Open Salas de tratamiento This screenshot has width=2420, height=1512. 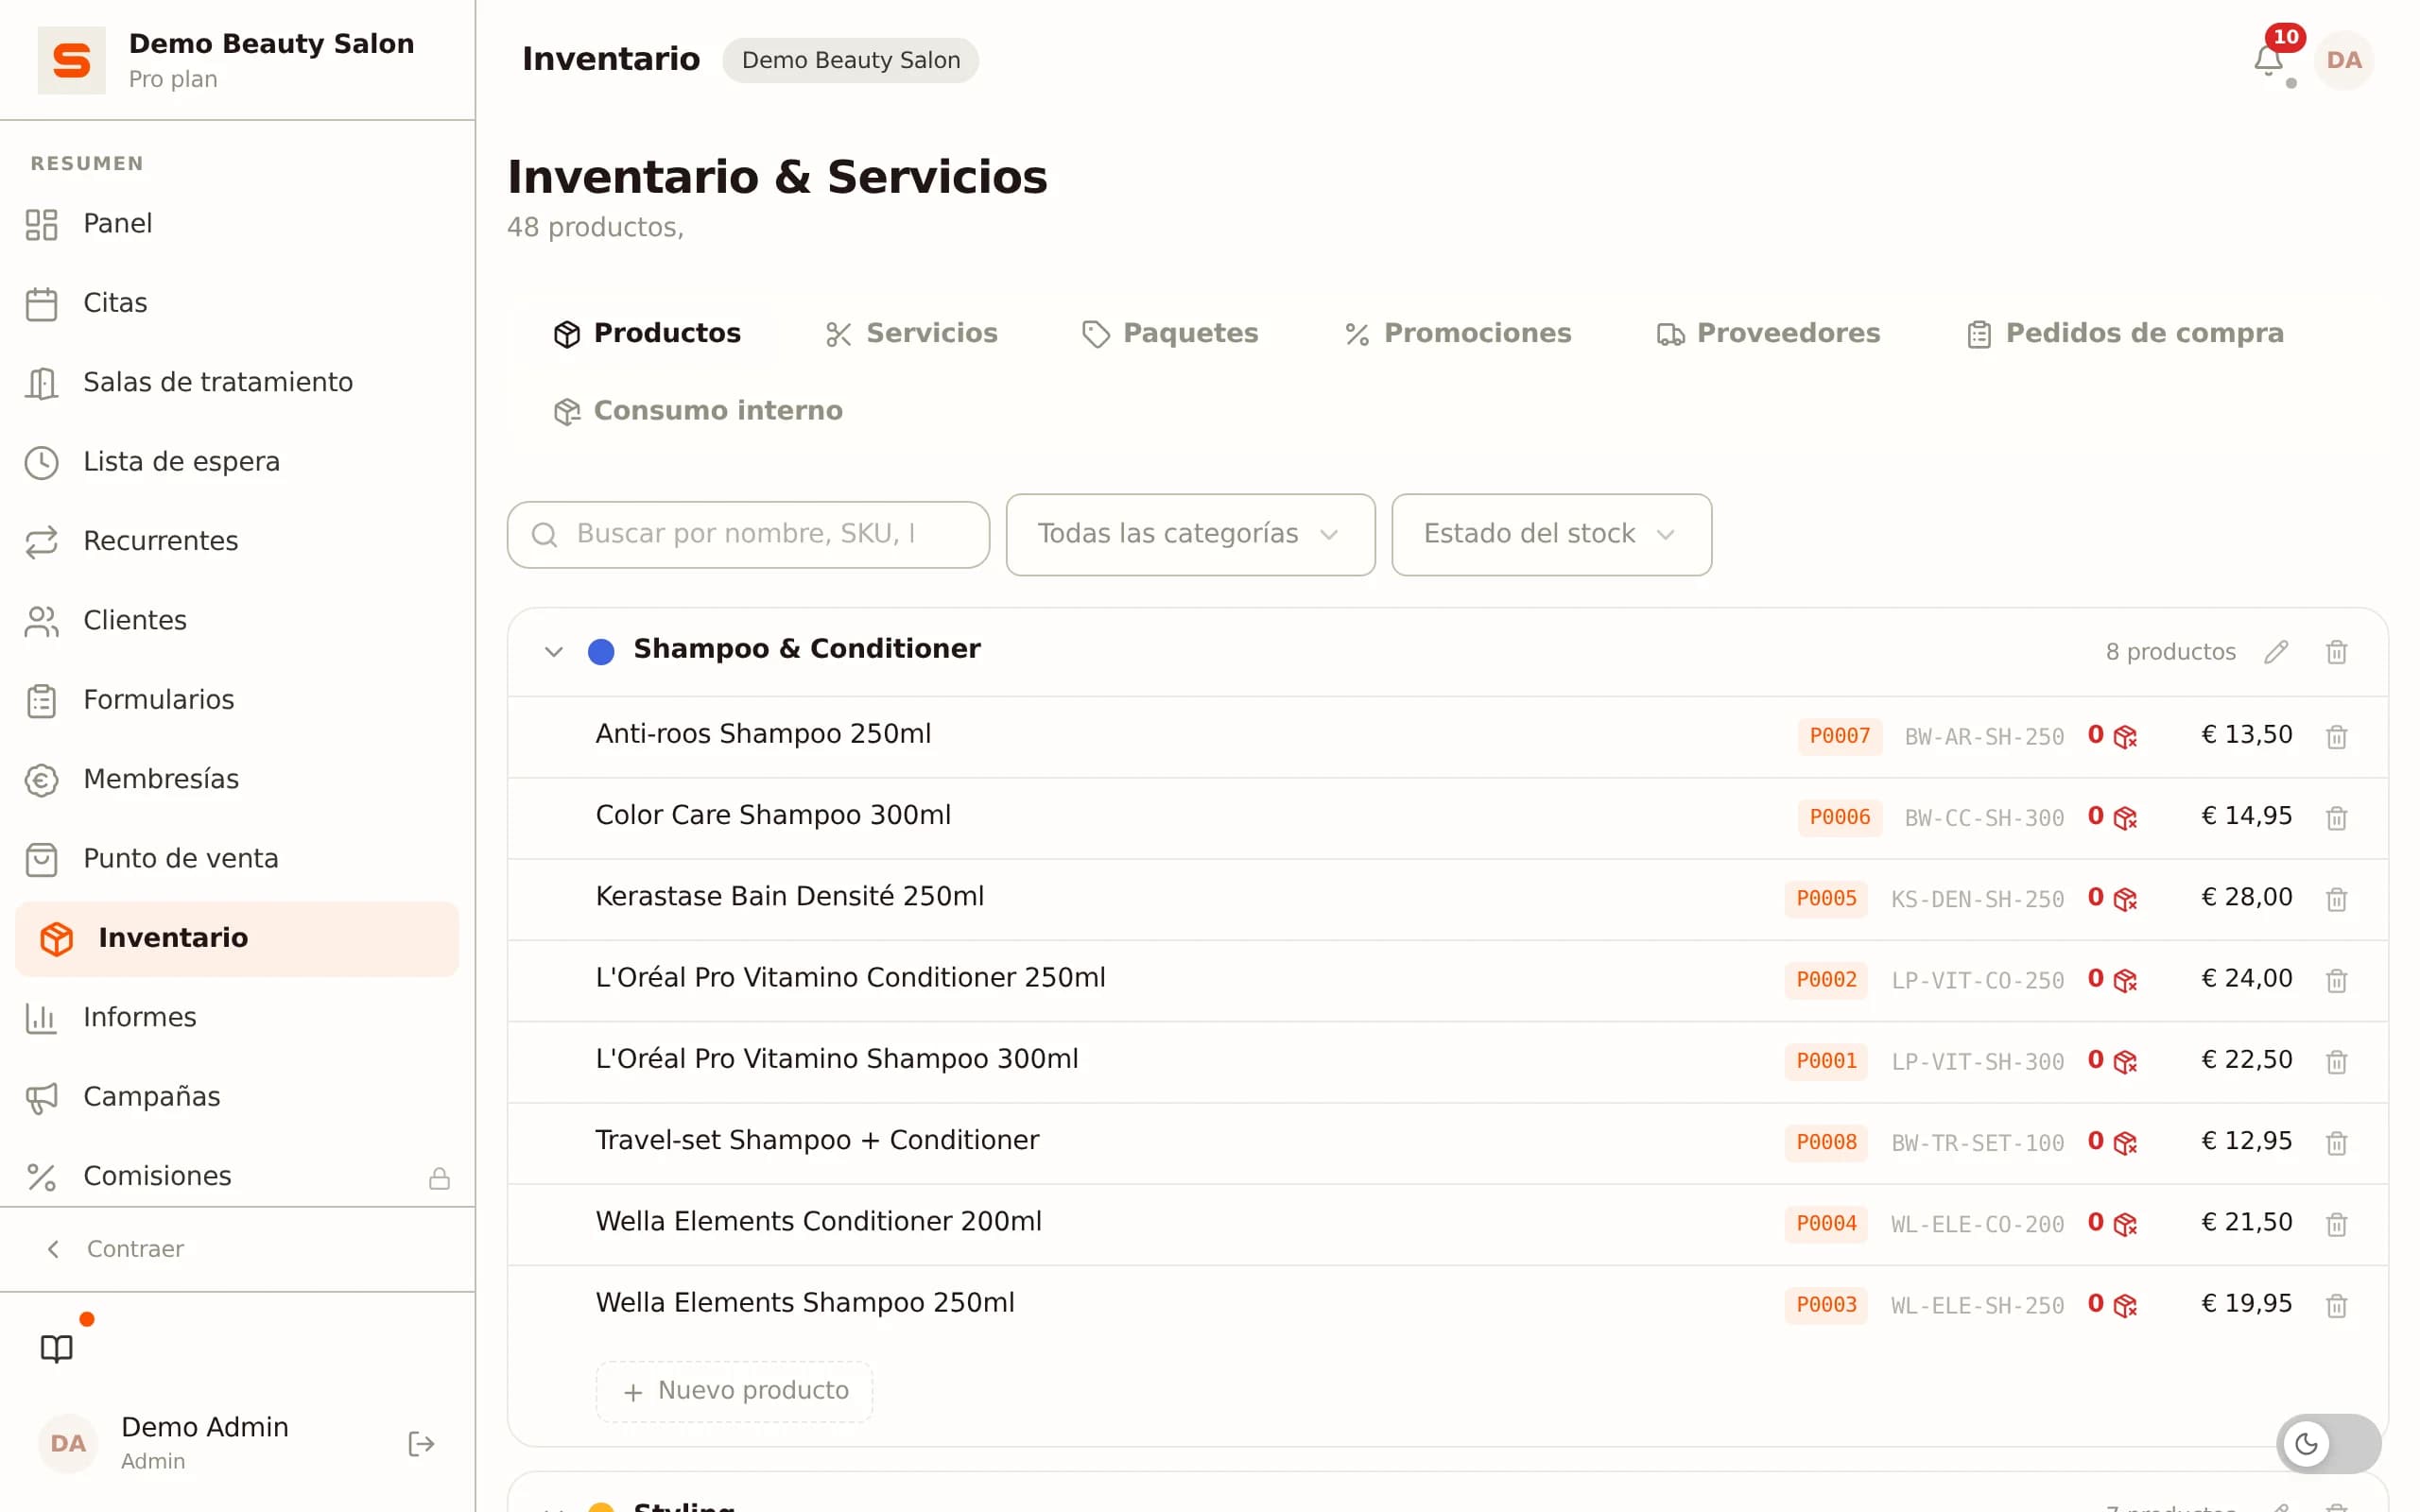pos(237,382)
